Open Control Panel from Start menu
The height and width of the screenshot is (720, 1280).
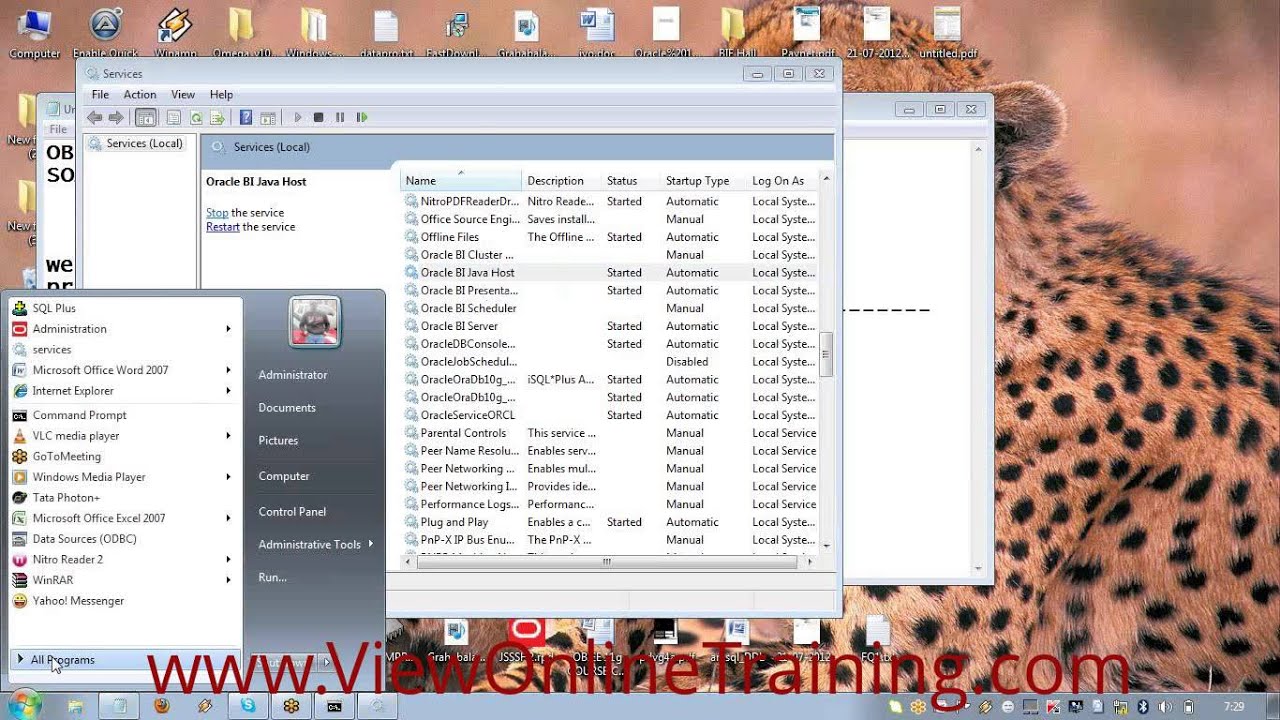pyautogui.click(x=292, y=511)
